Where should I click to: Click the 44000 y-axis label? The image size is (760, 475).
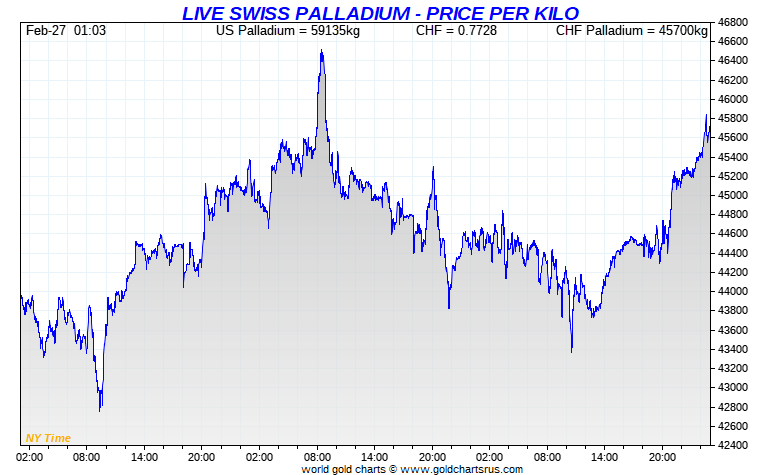click(732, 291)
